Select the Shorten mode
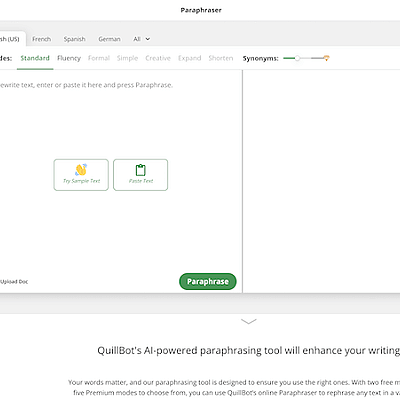This screenshot has width=400, height=400. 221,58
